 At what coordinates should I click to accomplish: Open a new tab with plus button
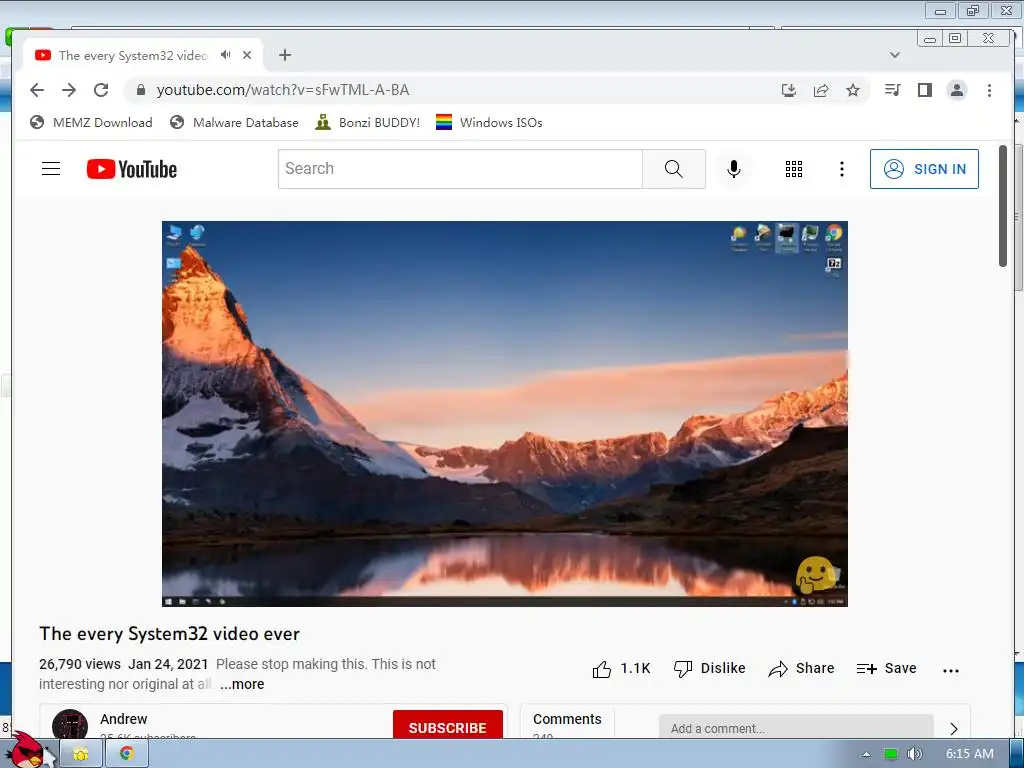click(285, 55)
